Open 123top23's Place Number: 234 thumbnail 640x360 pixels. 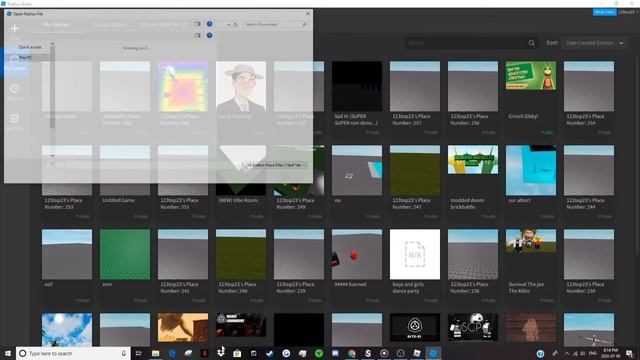589,254
